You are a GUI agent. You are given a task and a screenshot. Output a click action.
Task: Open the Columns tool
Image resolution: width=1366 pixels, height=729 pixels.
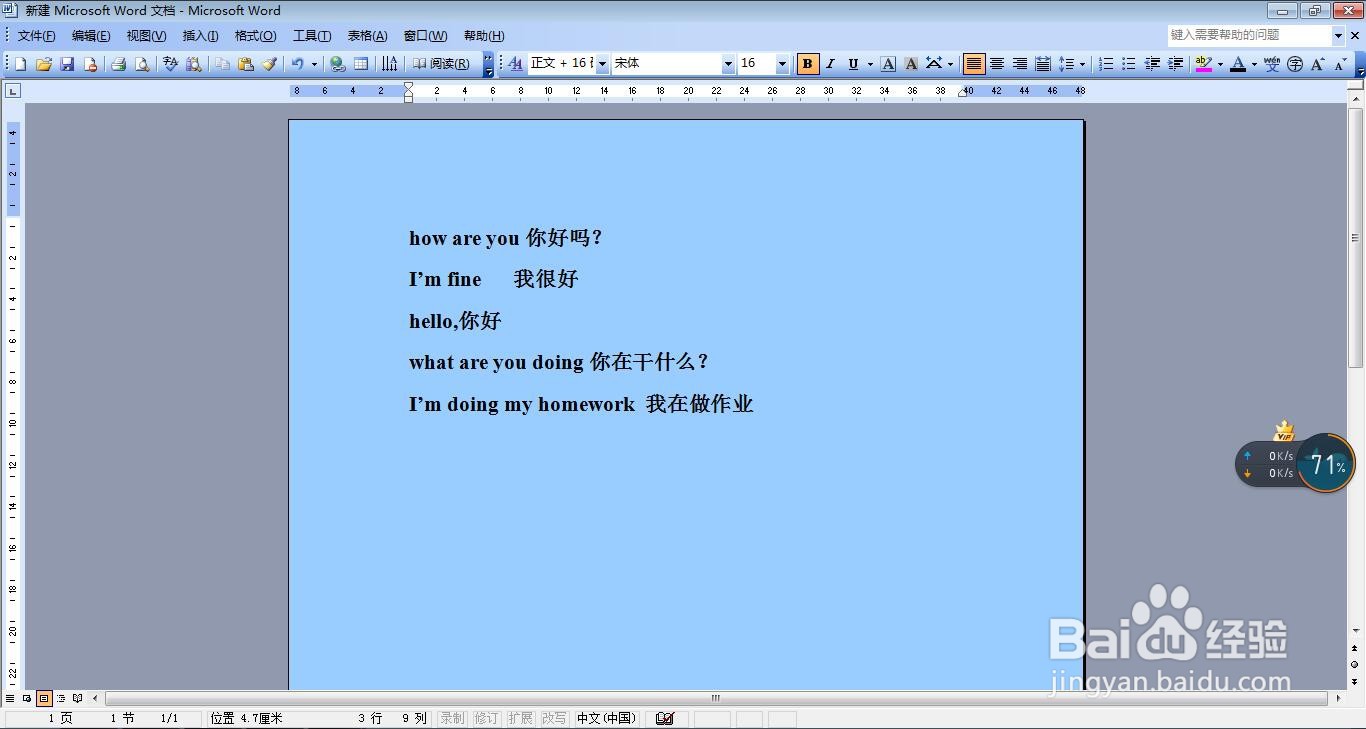[x=390, y=63]
